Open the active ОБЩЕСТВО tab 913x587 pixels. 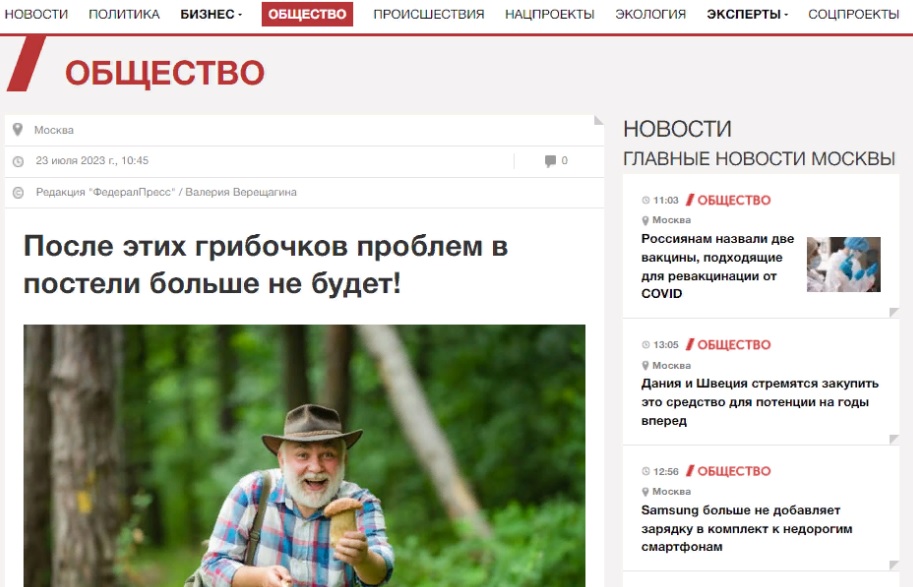tap(307, 14)
